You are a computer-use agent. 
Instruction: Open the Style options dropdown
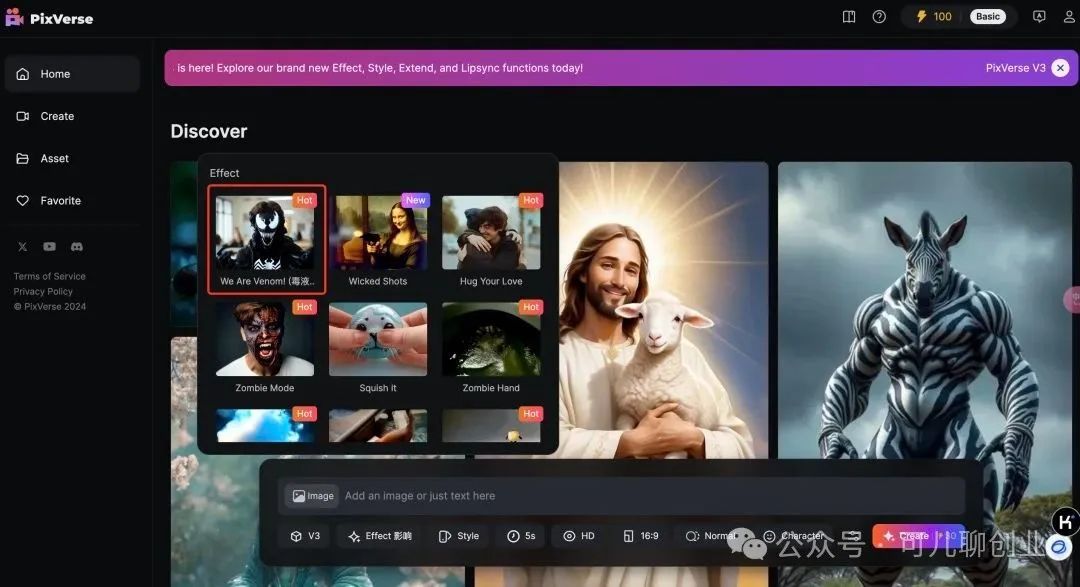459,536
